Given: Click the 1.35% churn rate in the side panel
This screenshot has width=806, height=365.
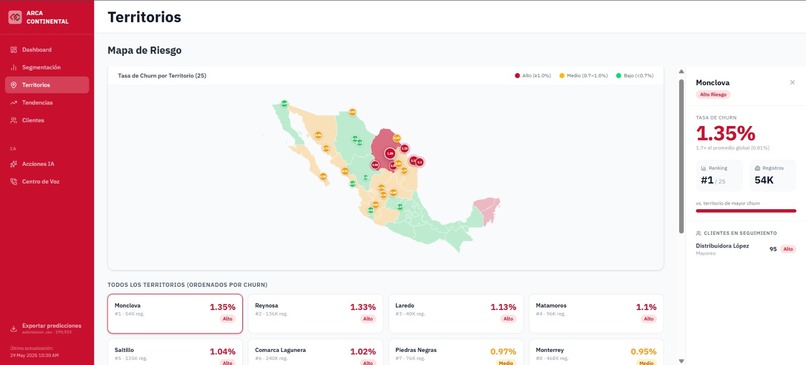Looking at the screenshot, I should pyautogui.click(x=725, y=134).
